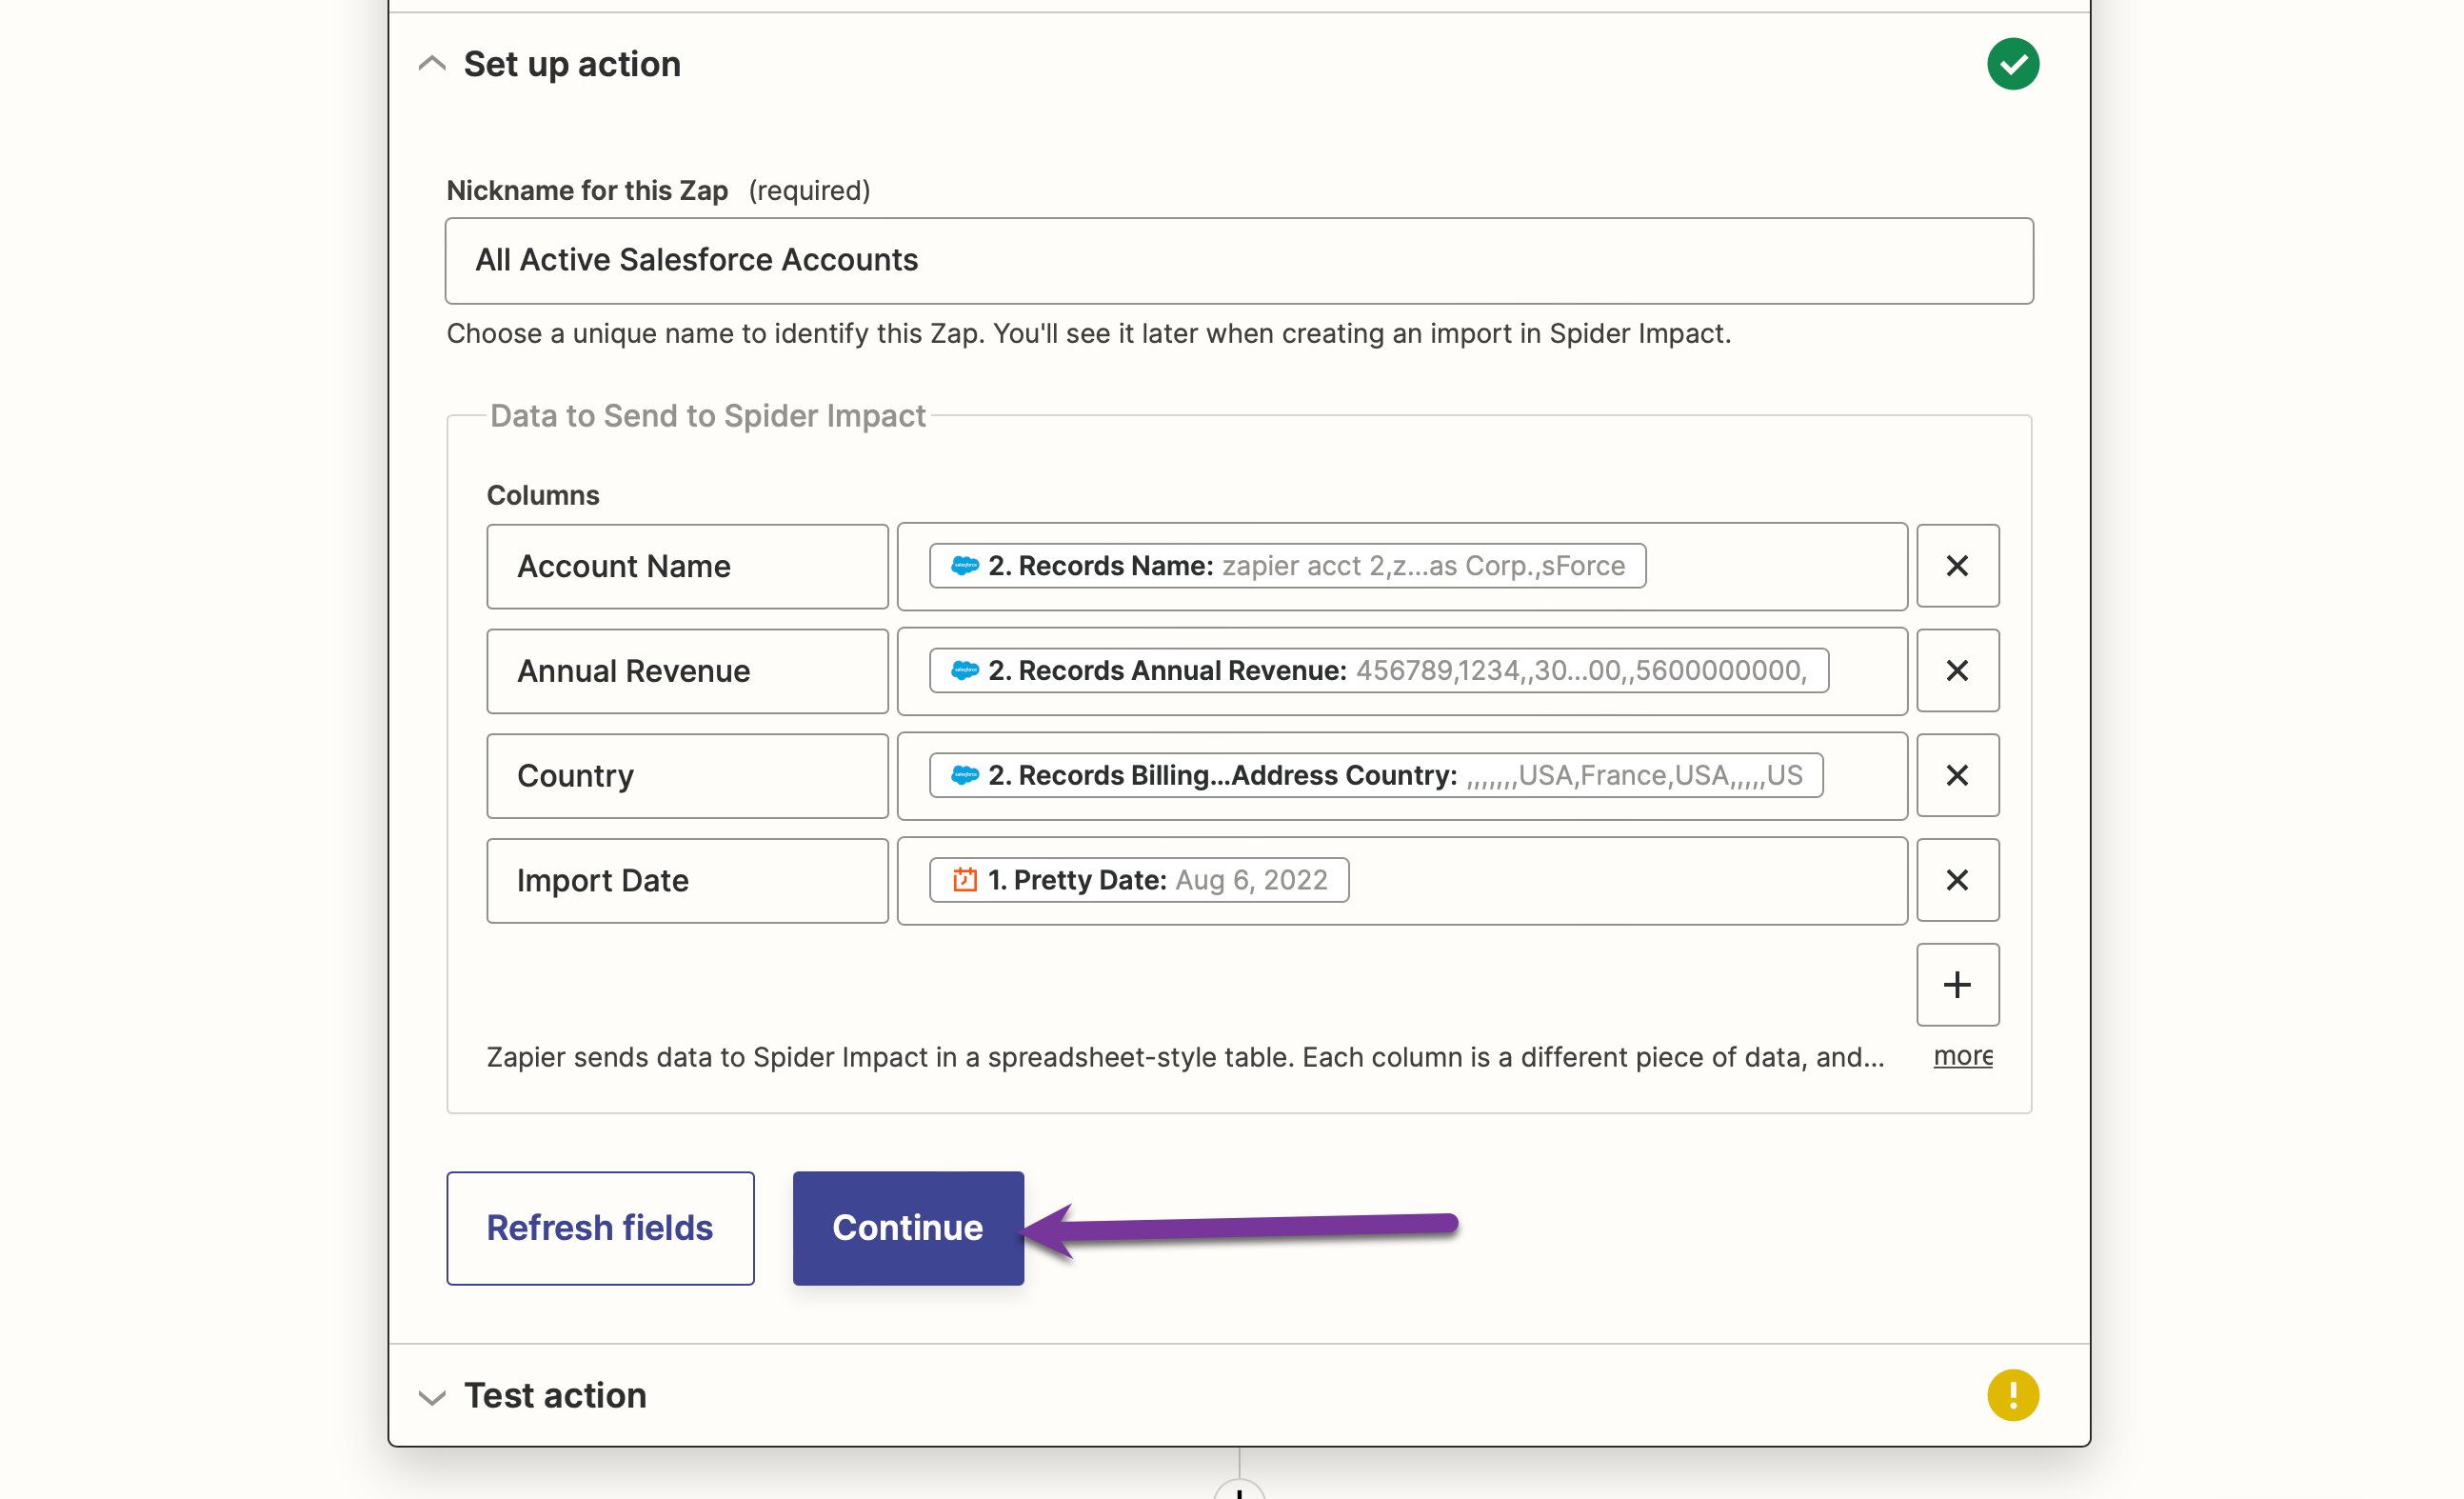
Task: Select the Records Name data pill
Action: (x=1287, y=566)
